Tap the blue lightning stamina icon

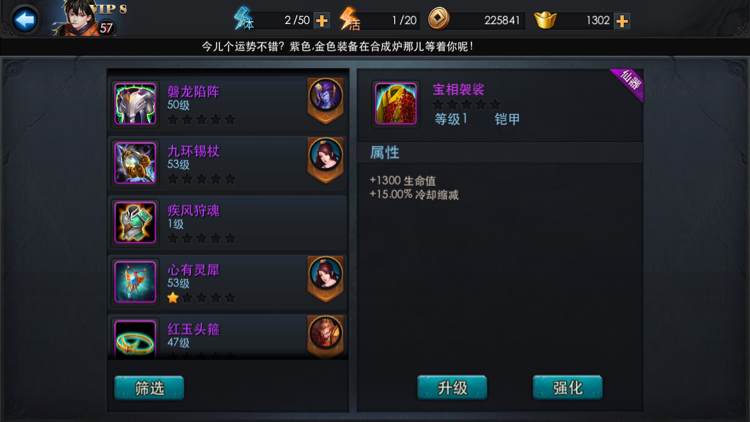(243, 19)
